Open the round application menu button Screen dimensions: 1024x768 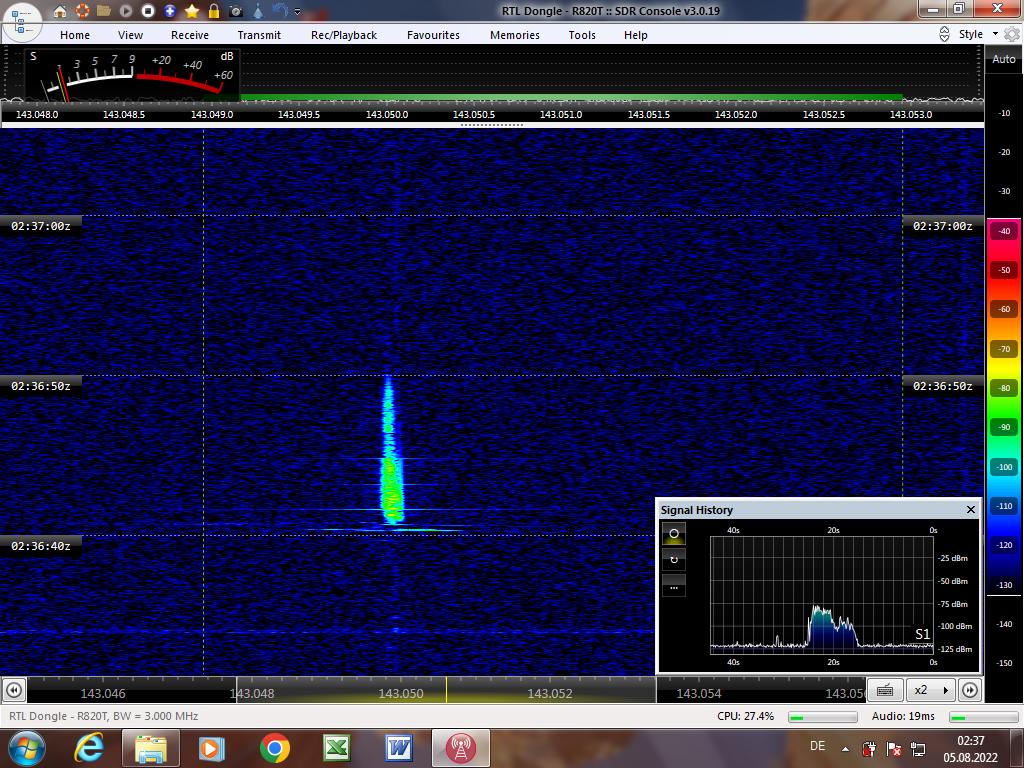coord(22,21)
